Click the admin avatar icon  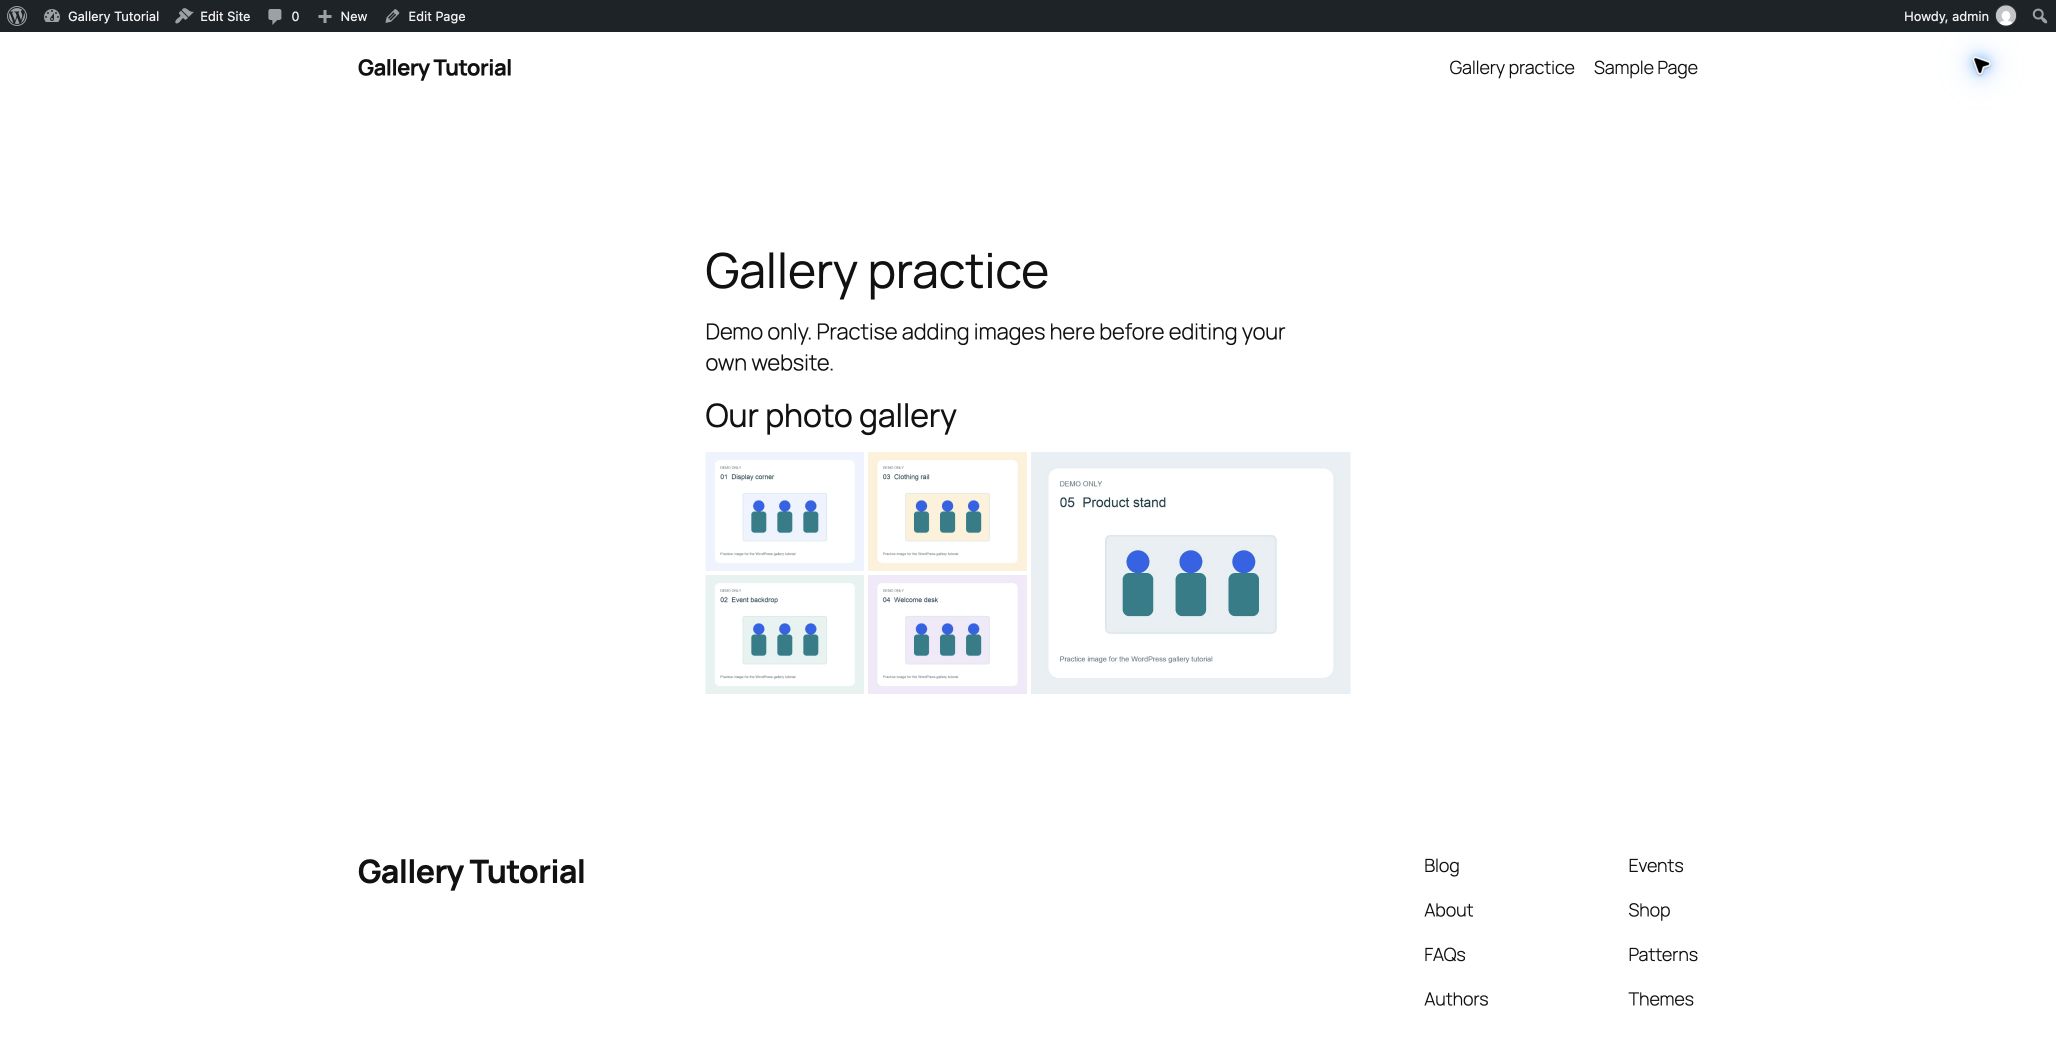pos(2006,16)
